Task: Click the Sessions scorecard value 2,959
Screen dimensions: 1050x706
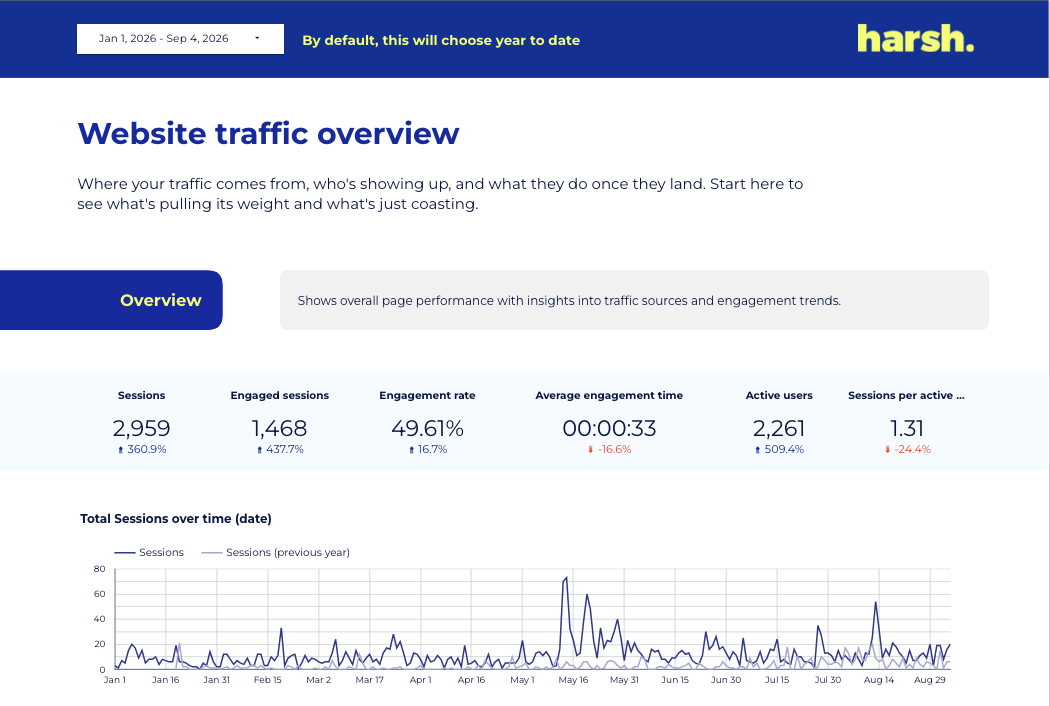Action: [x=141, y=428]
